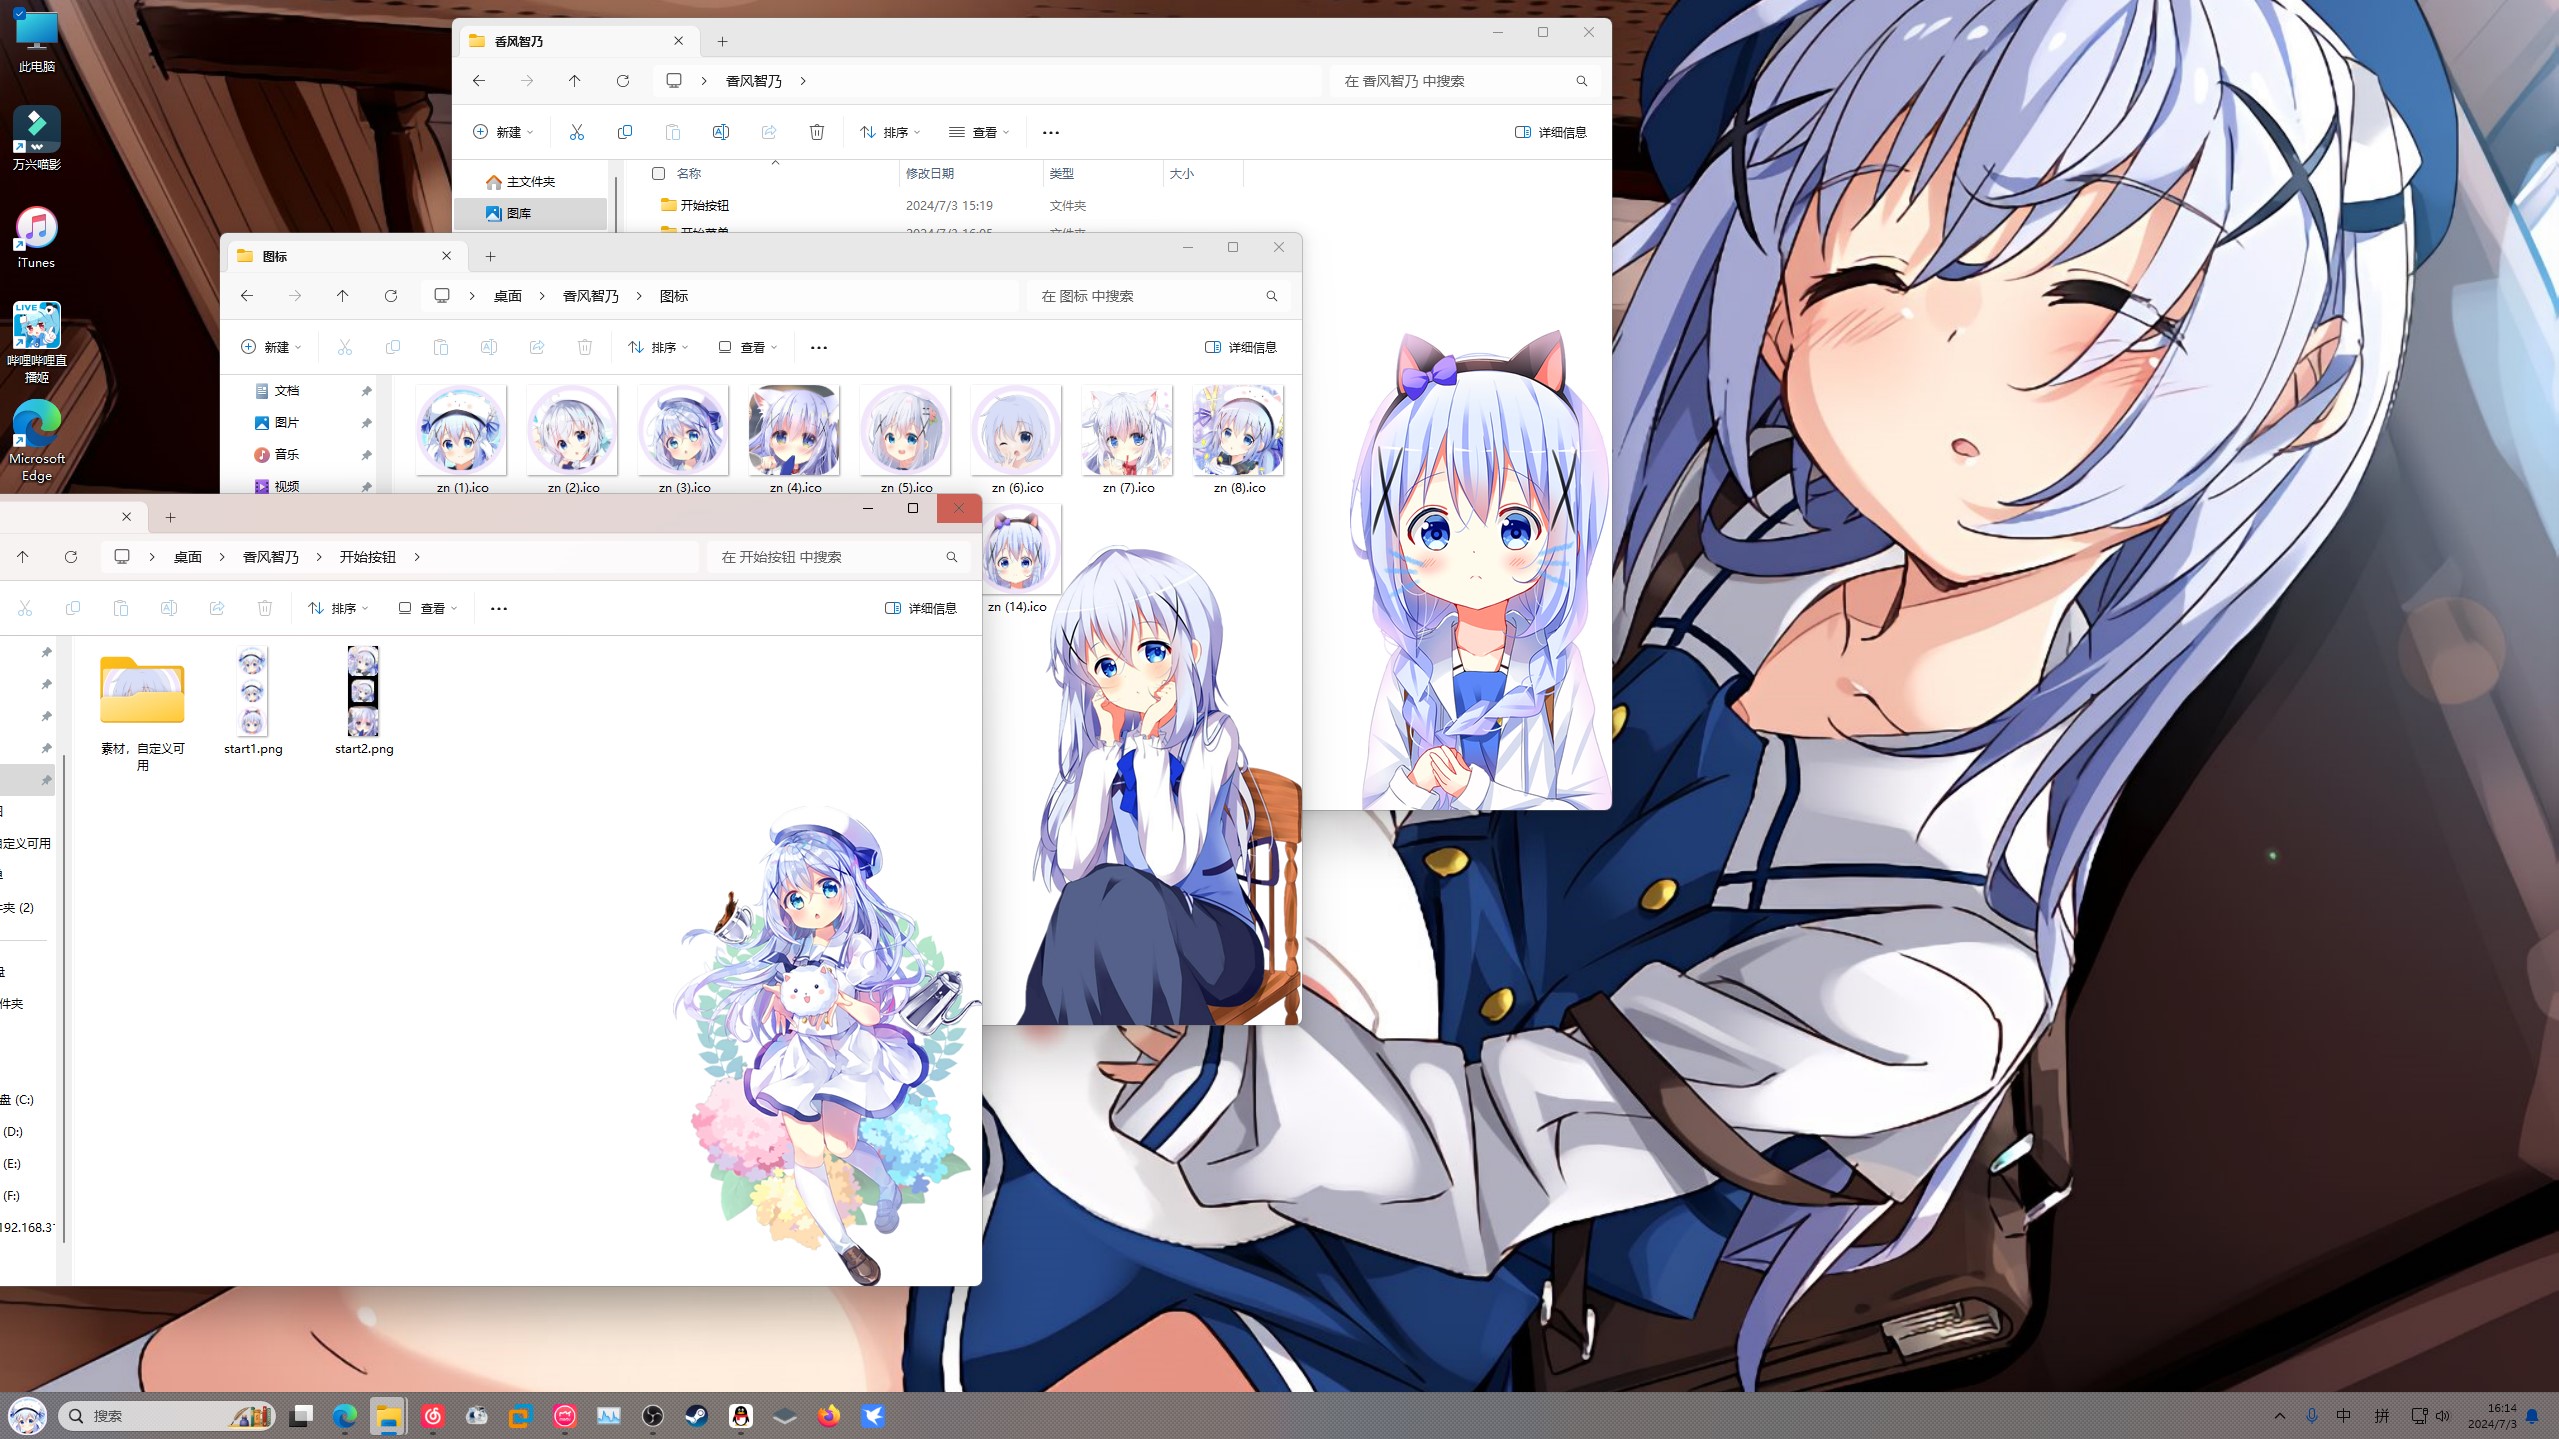Tick the select-all checkbox beside 名称

[658, 174]
